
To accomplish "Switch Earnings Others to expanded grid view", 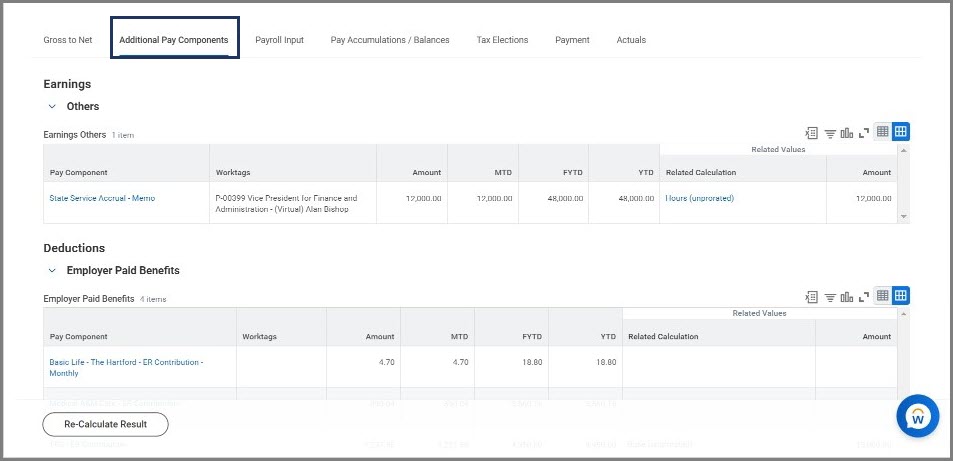I will tap(901, 132).
